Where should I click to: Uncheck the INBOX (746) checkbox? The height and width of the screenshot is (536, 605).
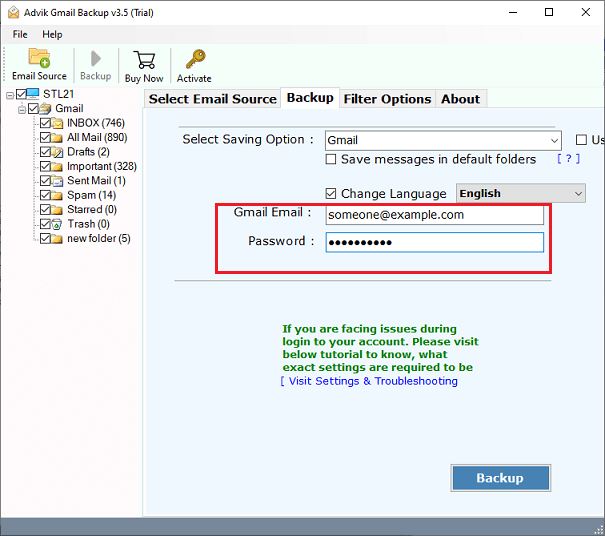point(45,123)
